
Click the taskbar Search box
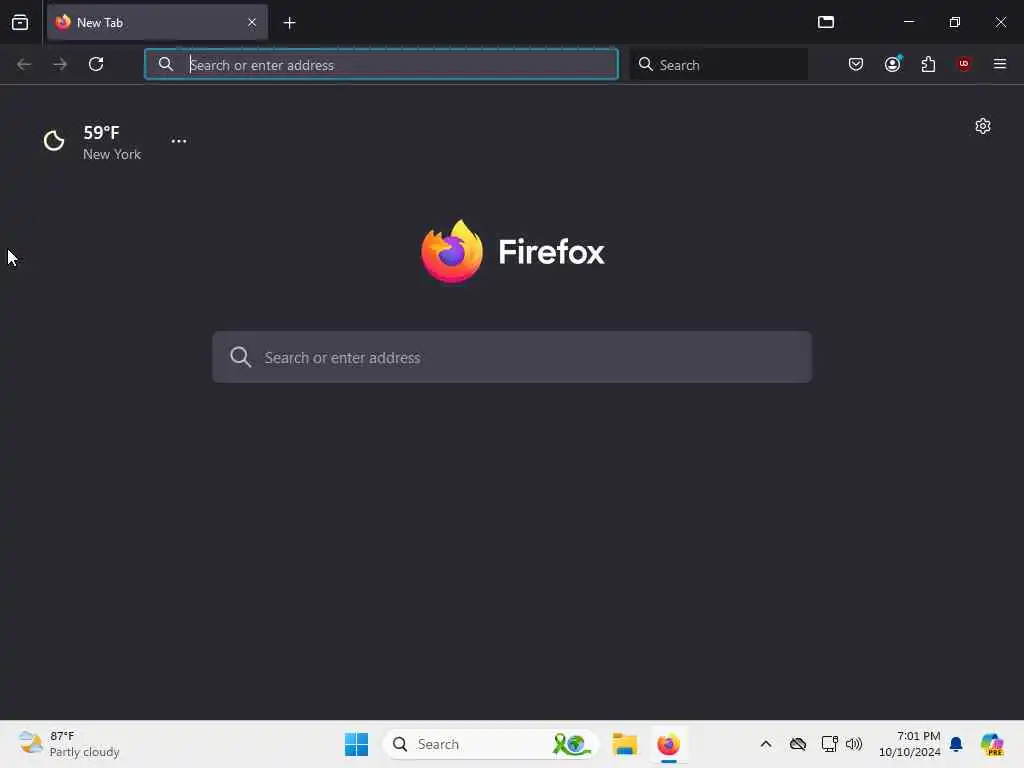(490, 744)
